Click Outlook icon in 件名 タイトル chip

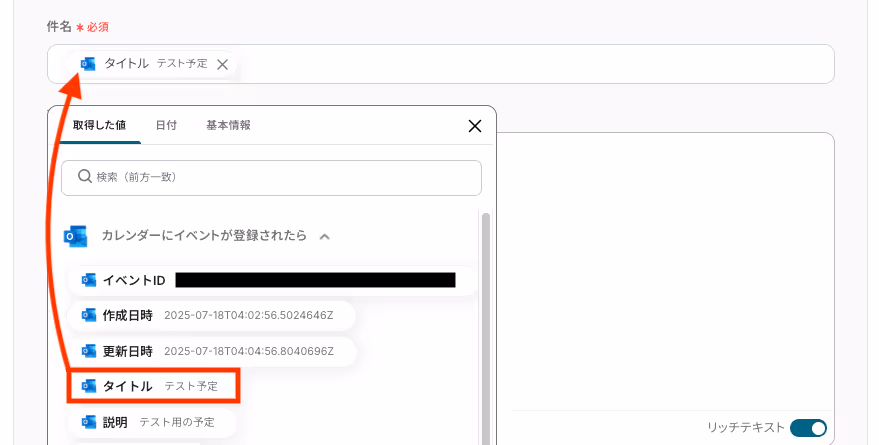coord(88,64)
